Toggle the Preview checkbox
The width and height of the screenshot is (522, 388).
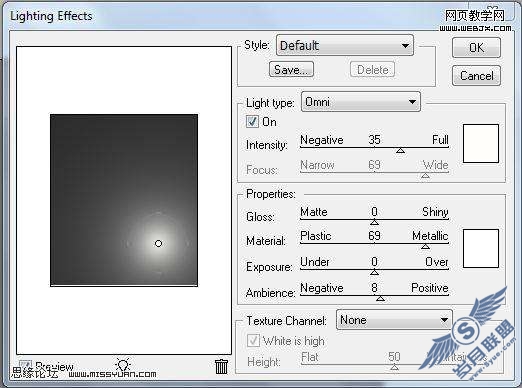(x=25, y=366)
